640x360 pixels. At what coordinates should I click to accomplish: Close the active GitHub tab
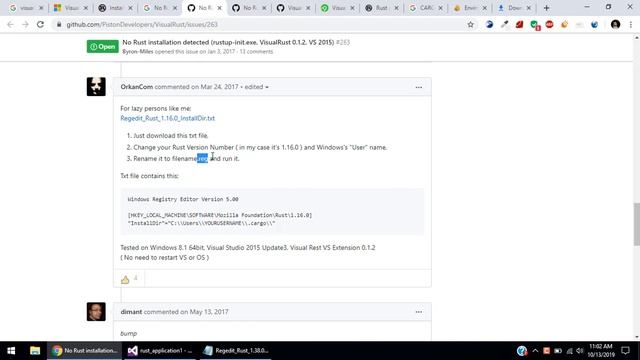pos(219,8)
